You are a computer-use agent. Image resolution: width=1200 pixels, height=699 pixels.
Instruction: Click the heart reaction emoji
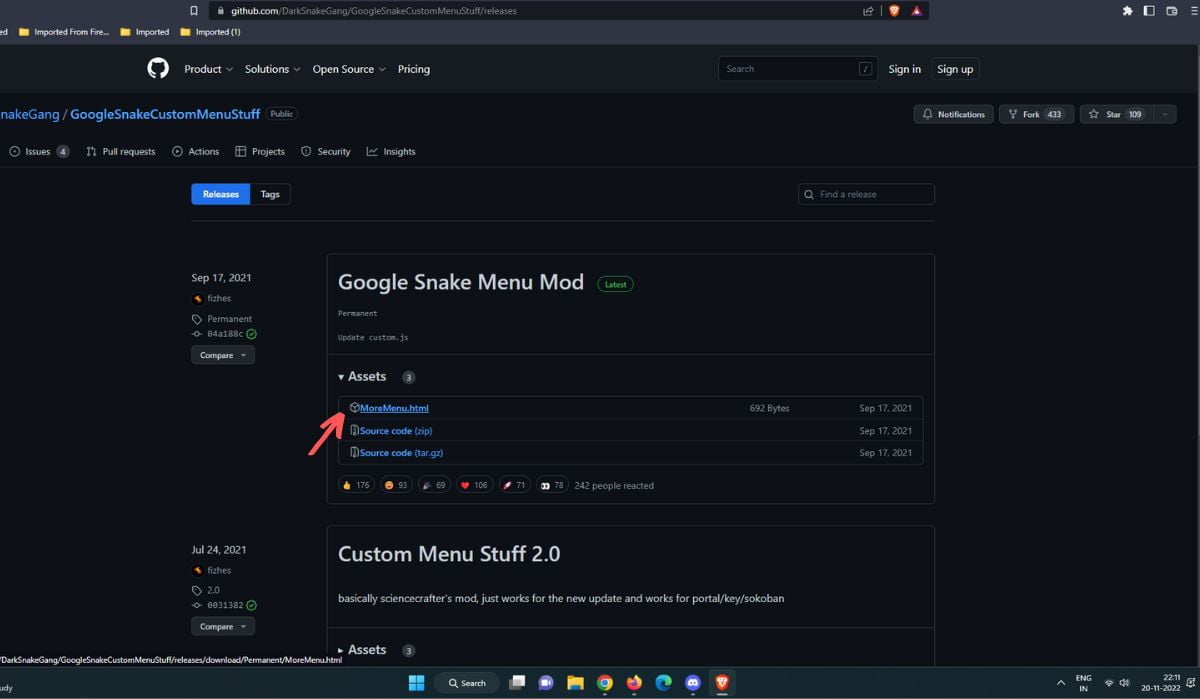point(474,484)
